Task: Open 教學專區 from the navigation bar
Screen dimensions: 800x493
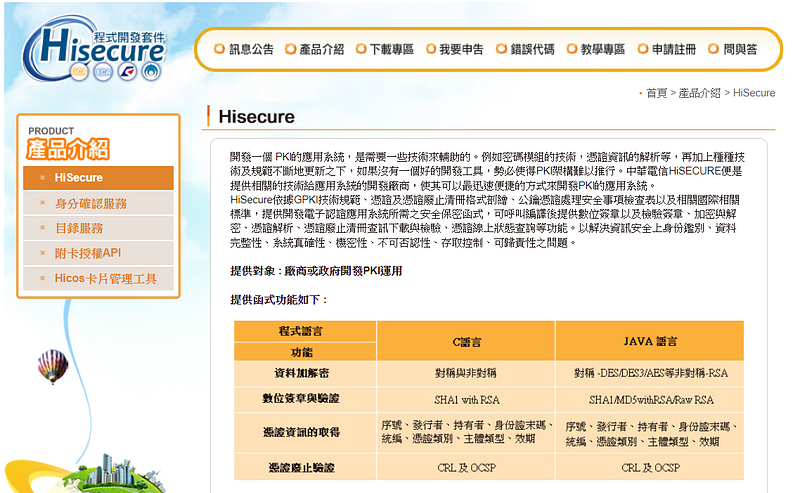Action: pyautogui.click(x=596, y=49)
